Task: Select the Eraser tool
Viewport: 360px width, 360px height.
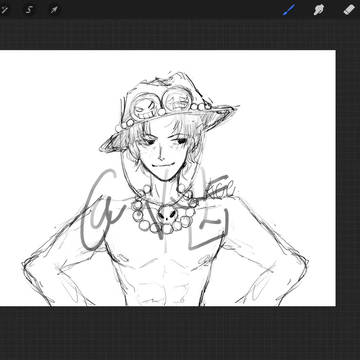Action: coord(349,10)
